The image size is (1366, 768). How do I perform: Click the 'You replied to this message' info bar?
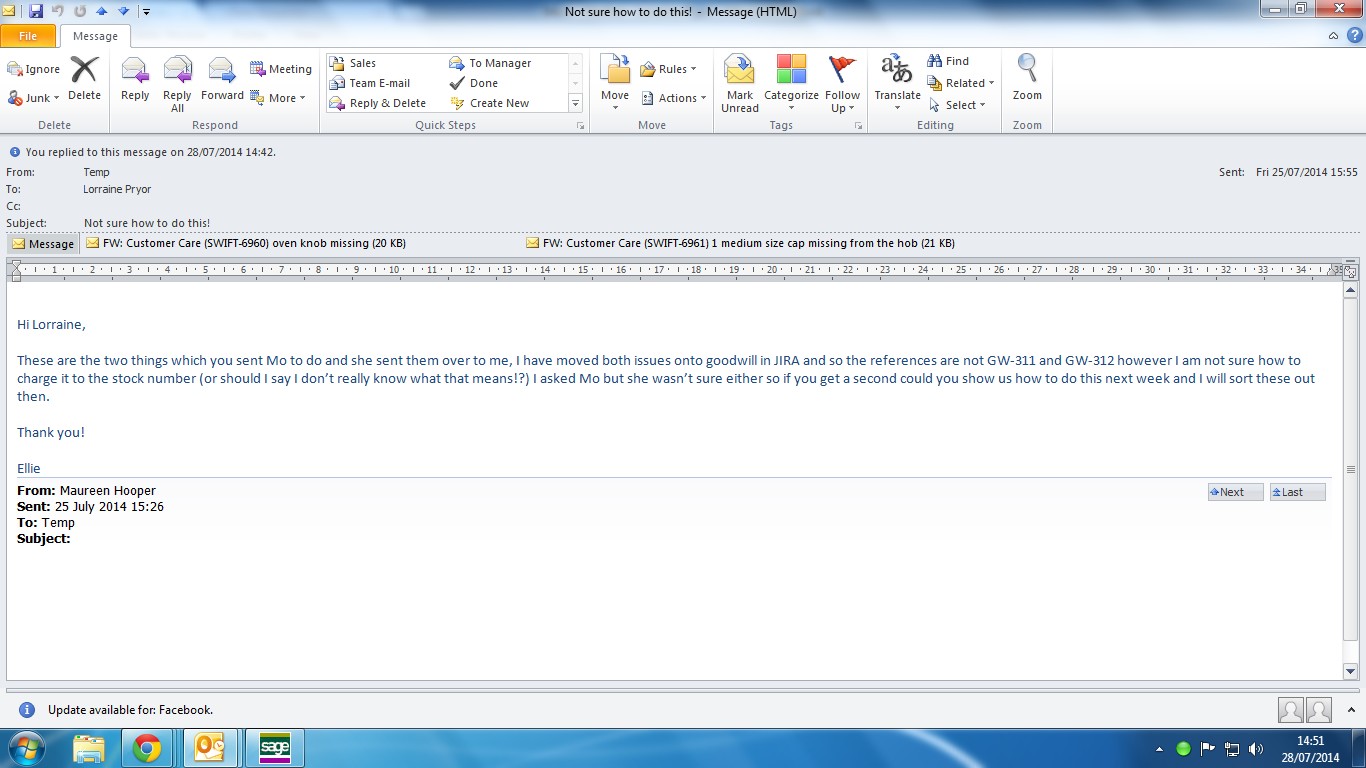[150, 152]
